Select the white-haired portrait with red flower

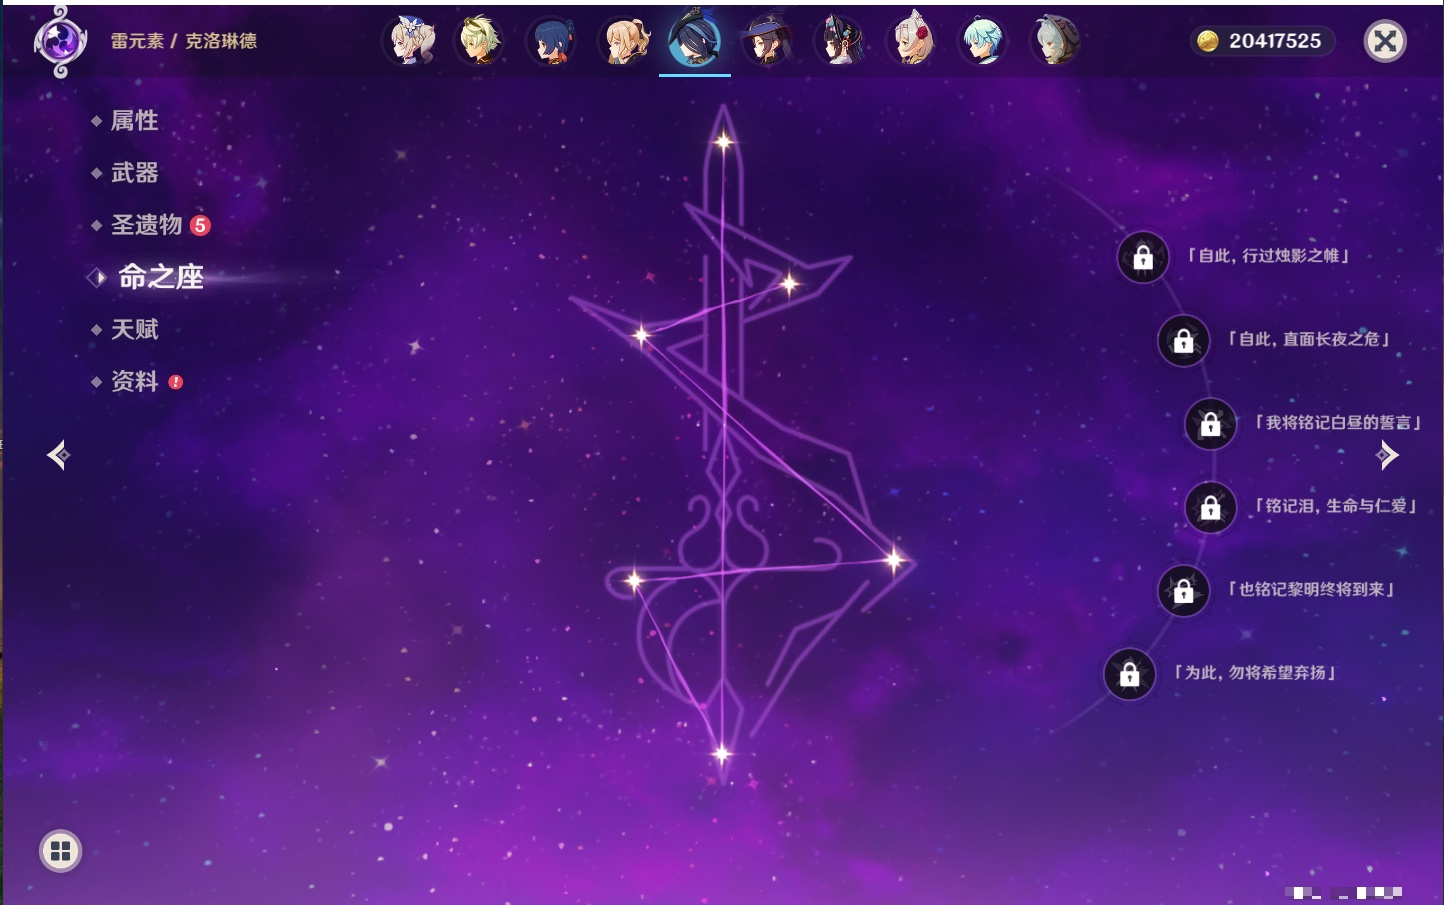911,41
